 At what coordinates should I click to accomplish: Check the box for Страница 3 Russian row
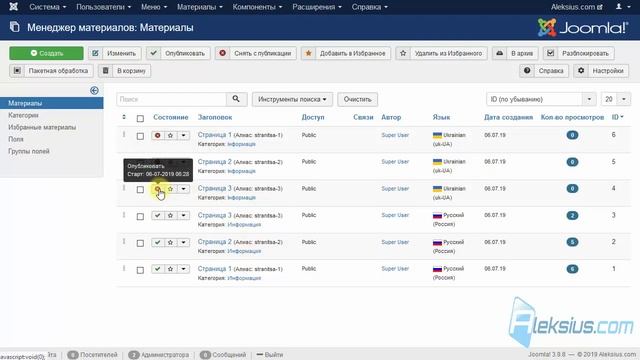click(140, 216)
